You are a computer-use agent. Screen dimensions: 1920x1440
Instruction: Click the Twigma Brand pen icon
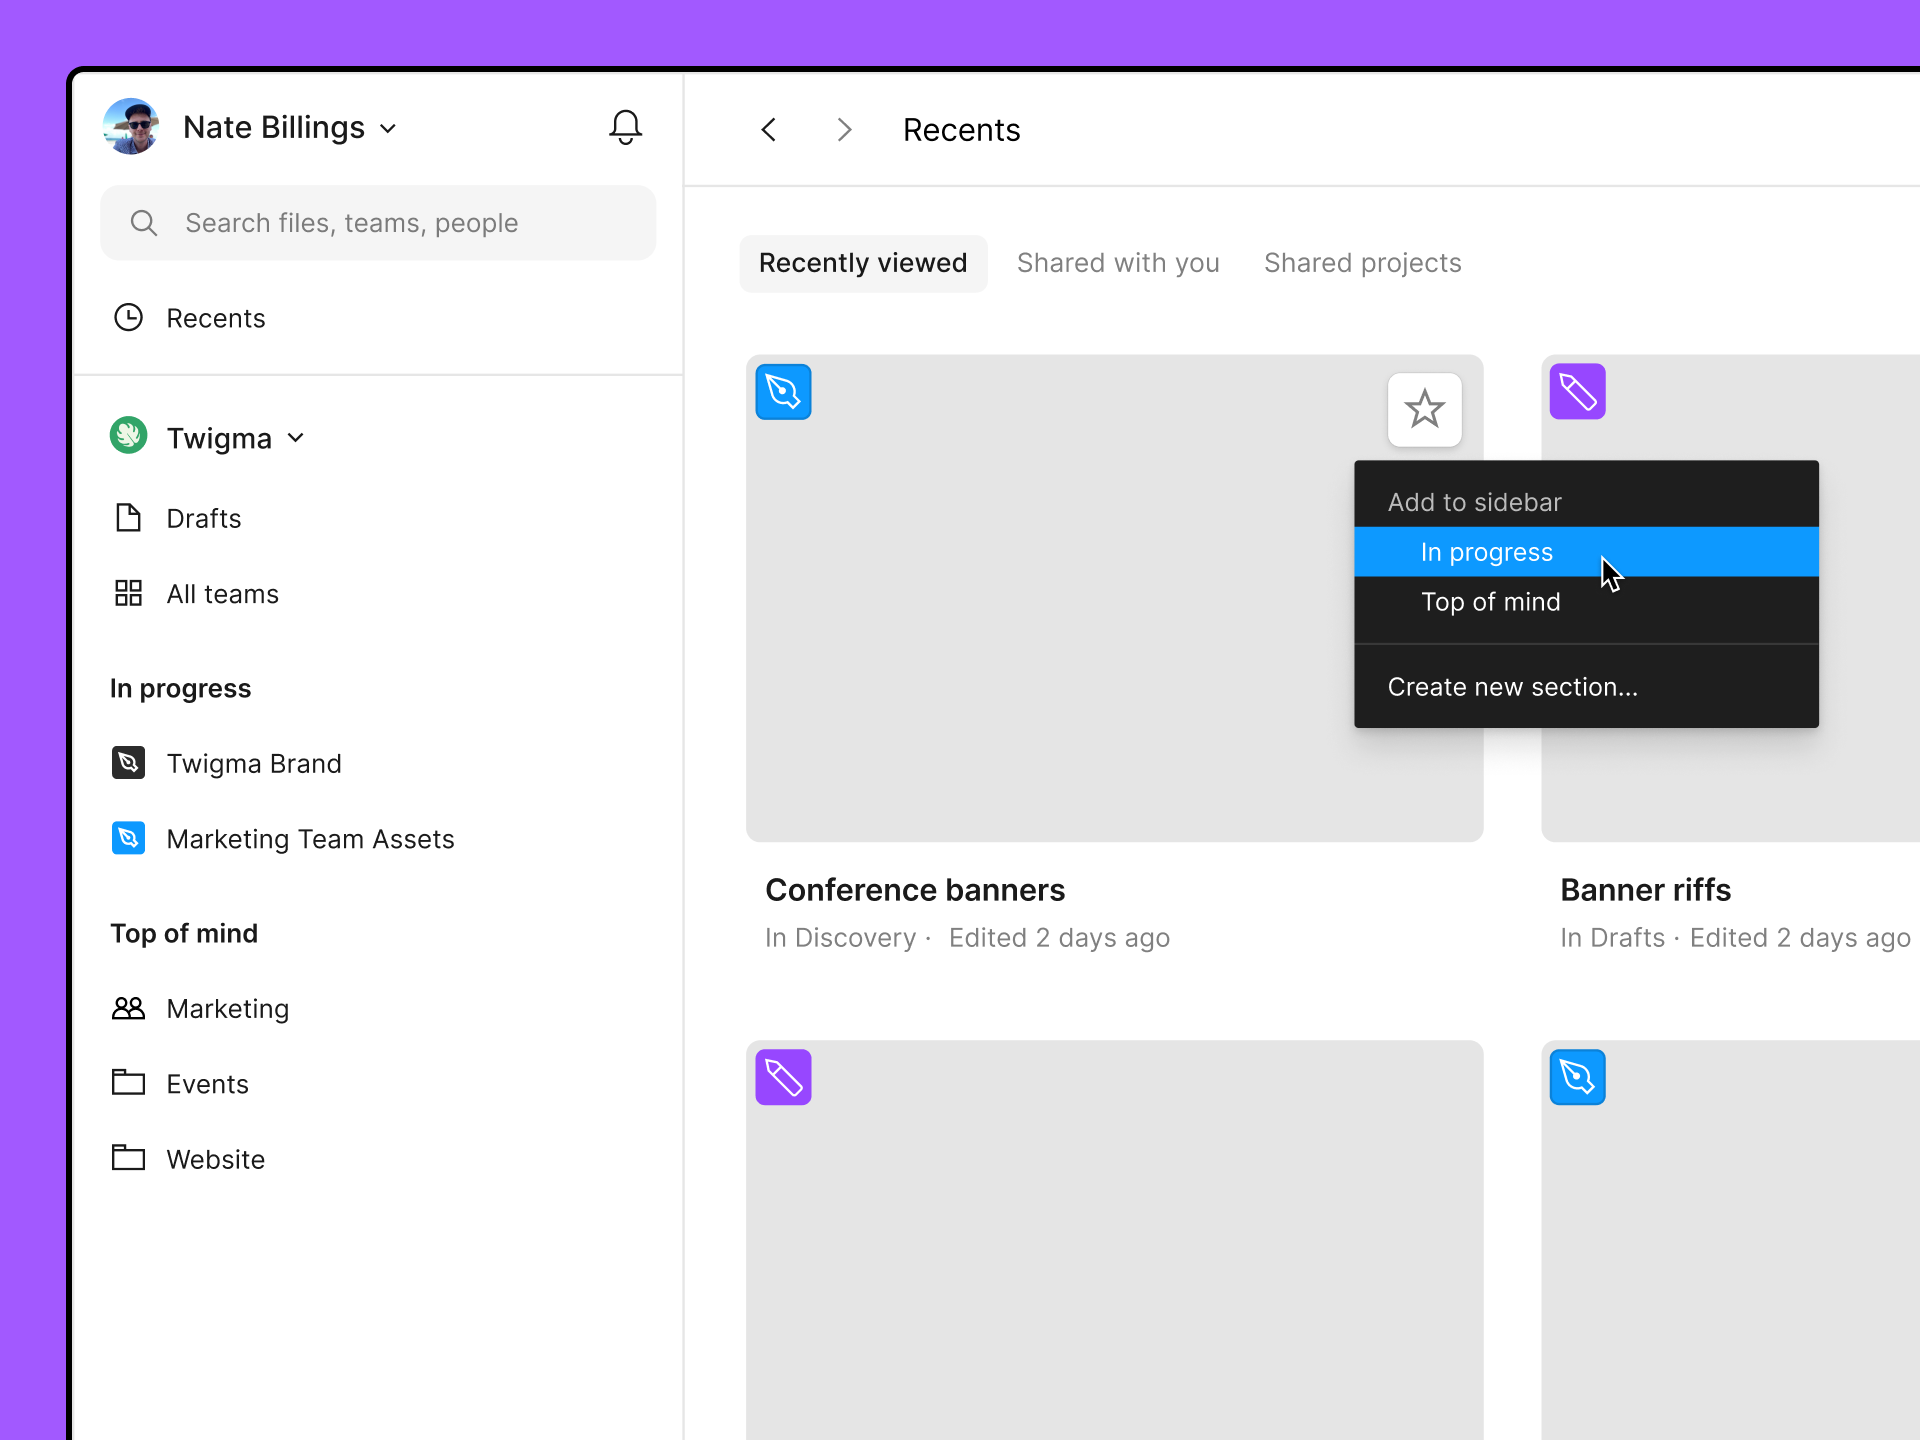pos(129,762)
